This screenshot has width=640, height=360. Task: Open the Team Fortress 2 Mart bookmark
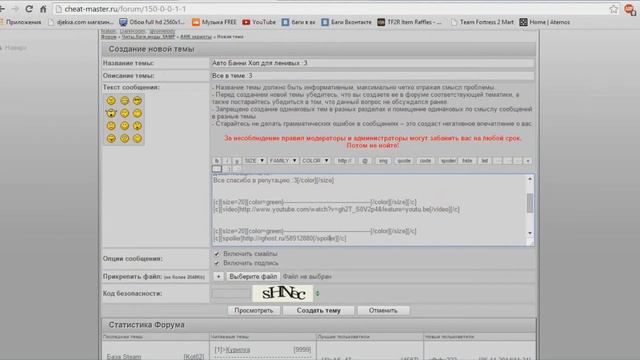(x=482, y=22)
